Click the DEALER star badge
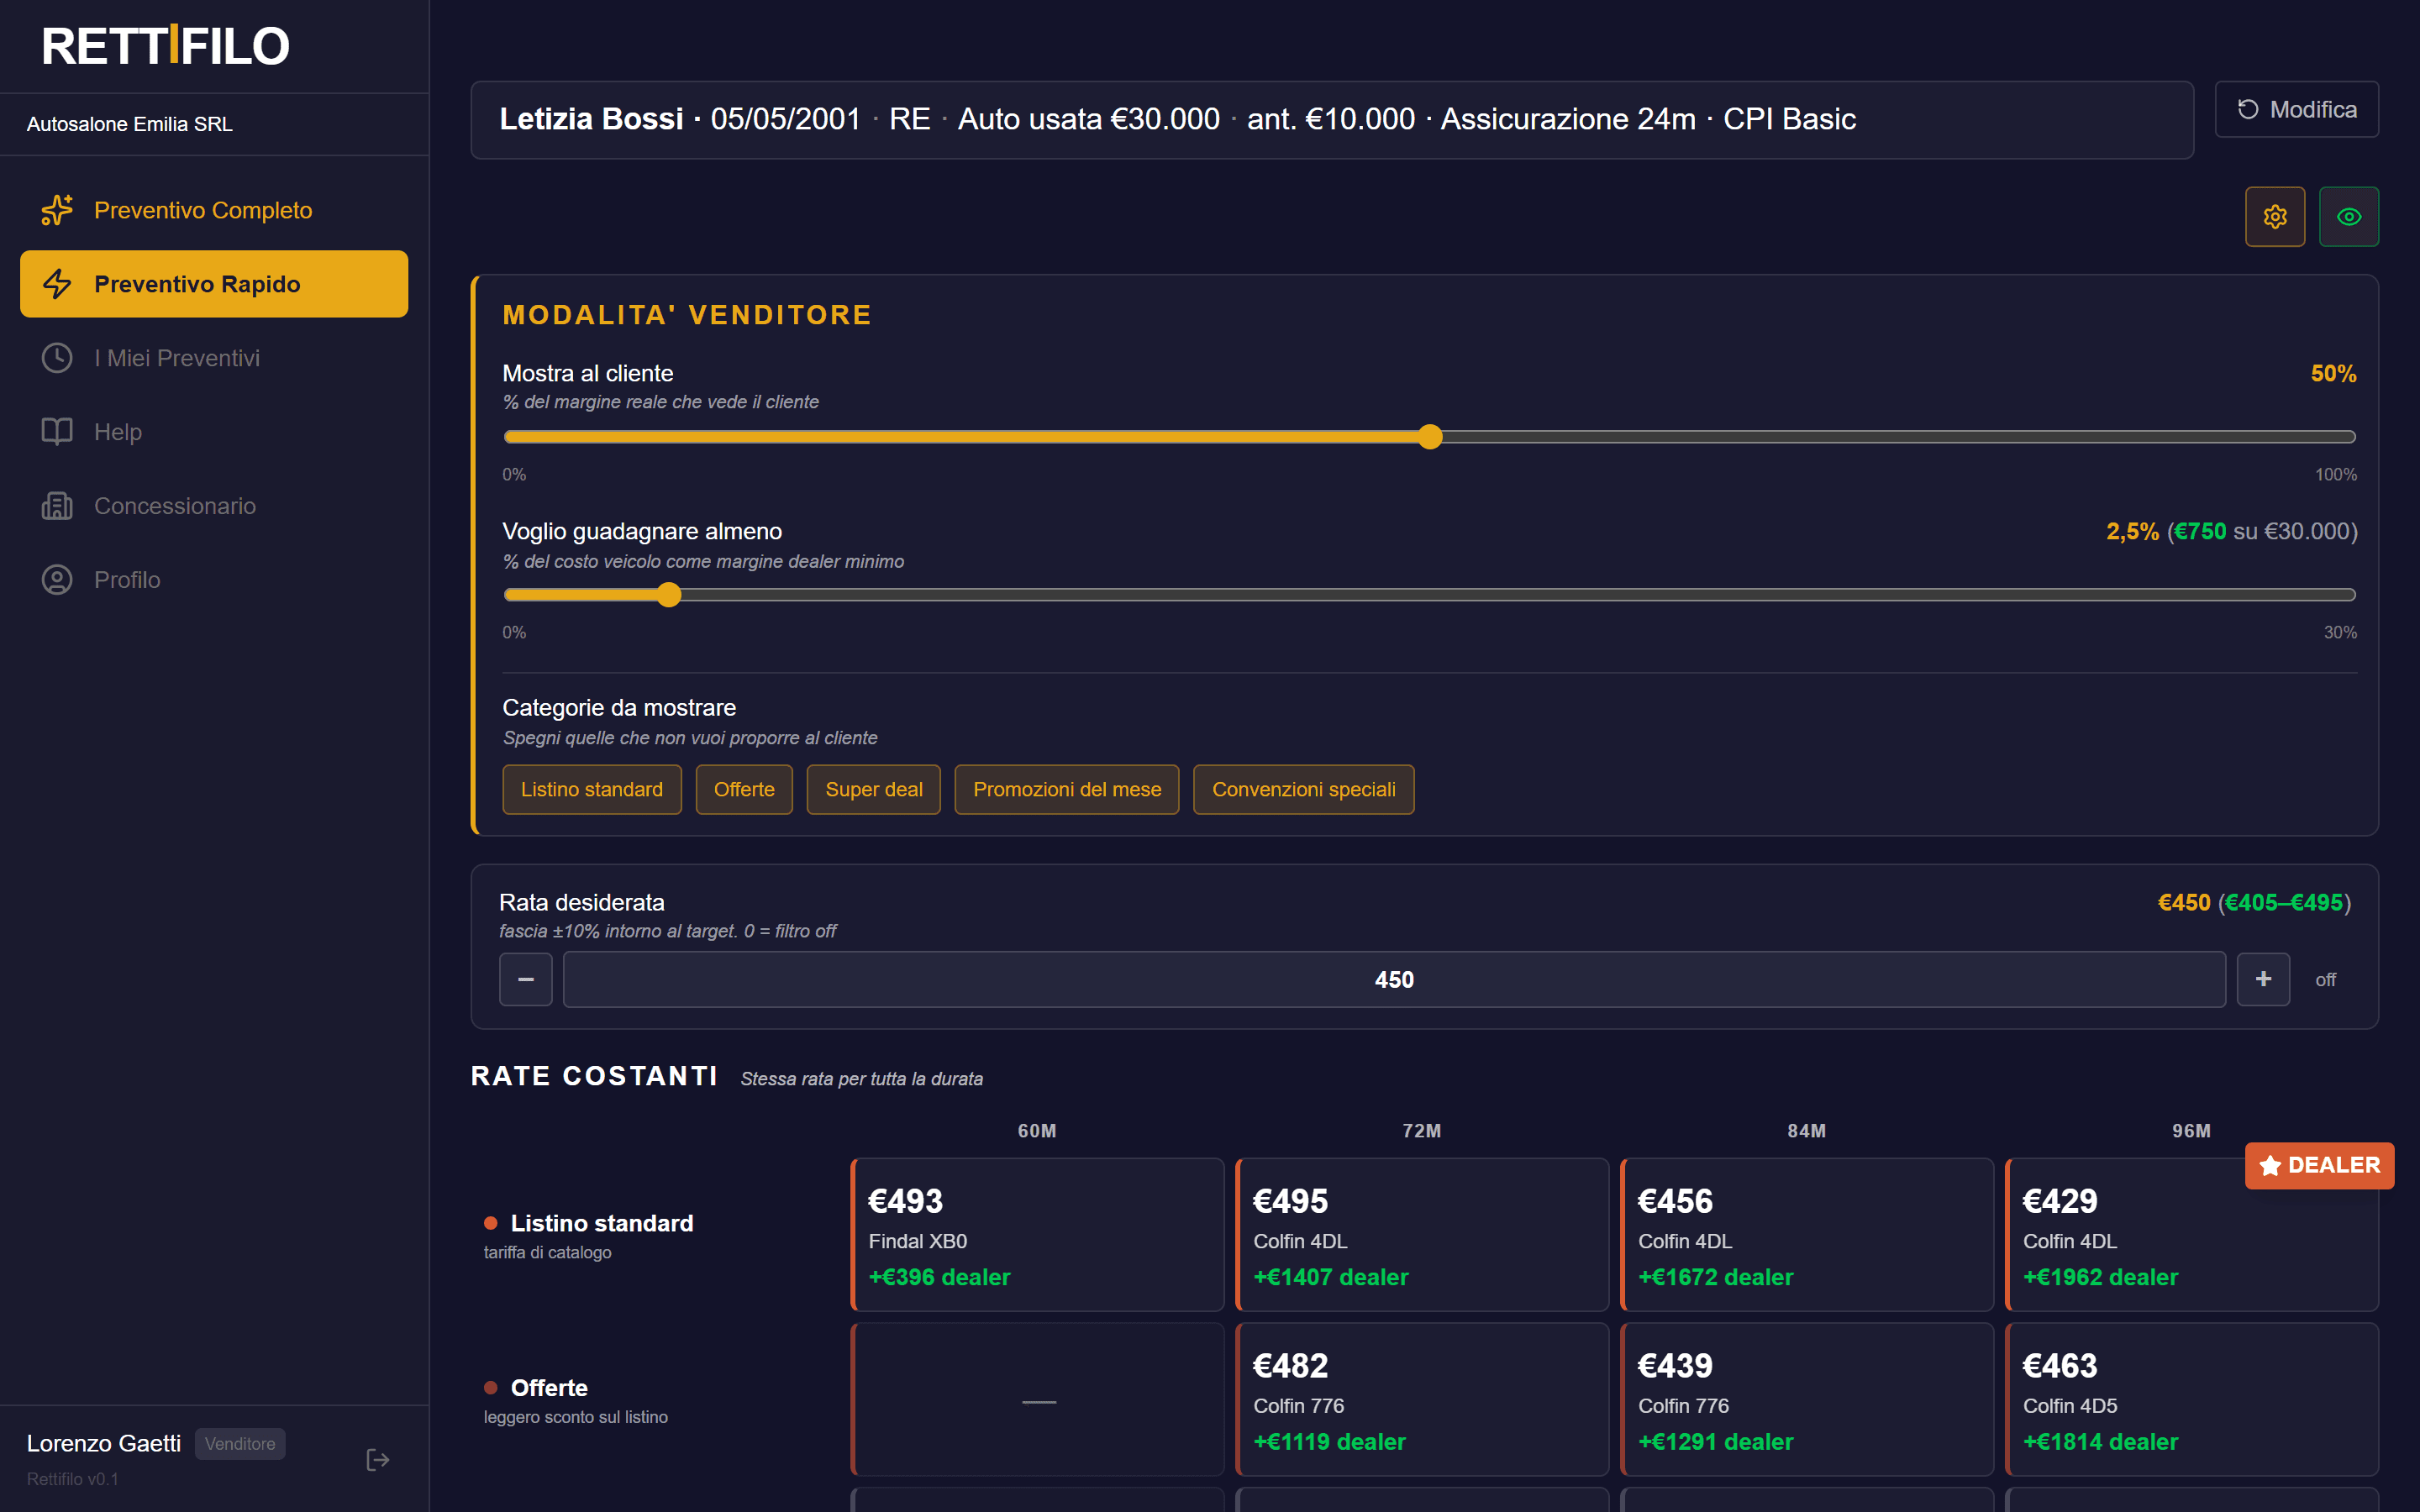2420x1512 pixels. click(2319, 1165)
